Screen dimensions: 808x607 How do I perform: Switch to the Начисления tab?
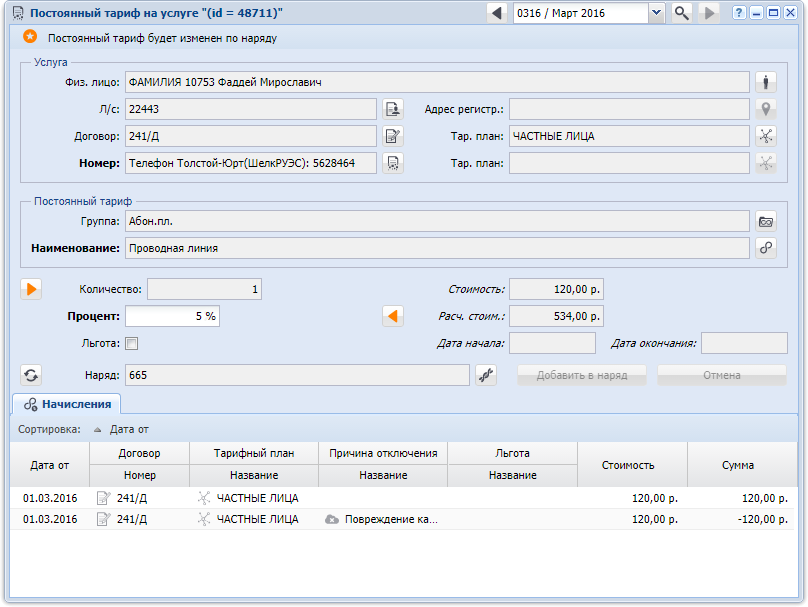pyautogui.click(x=67, y=404)
